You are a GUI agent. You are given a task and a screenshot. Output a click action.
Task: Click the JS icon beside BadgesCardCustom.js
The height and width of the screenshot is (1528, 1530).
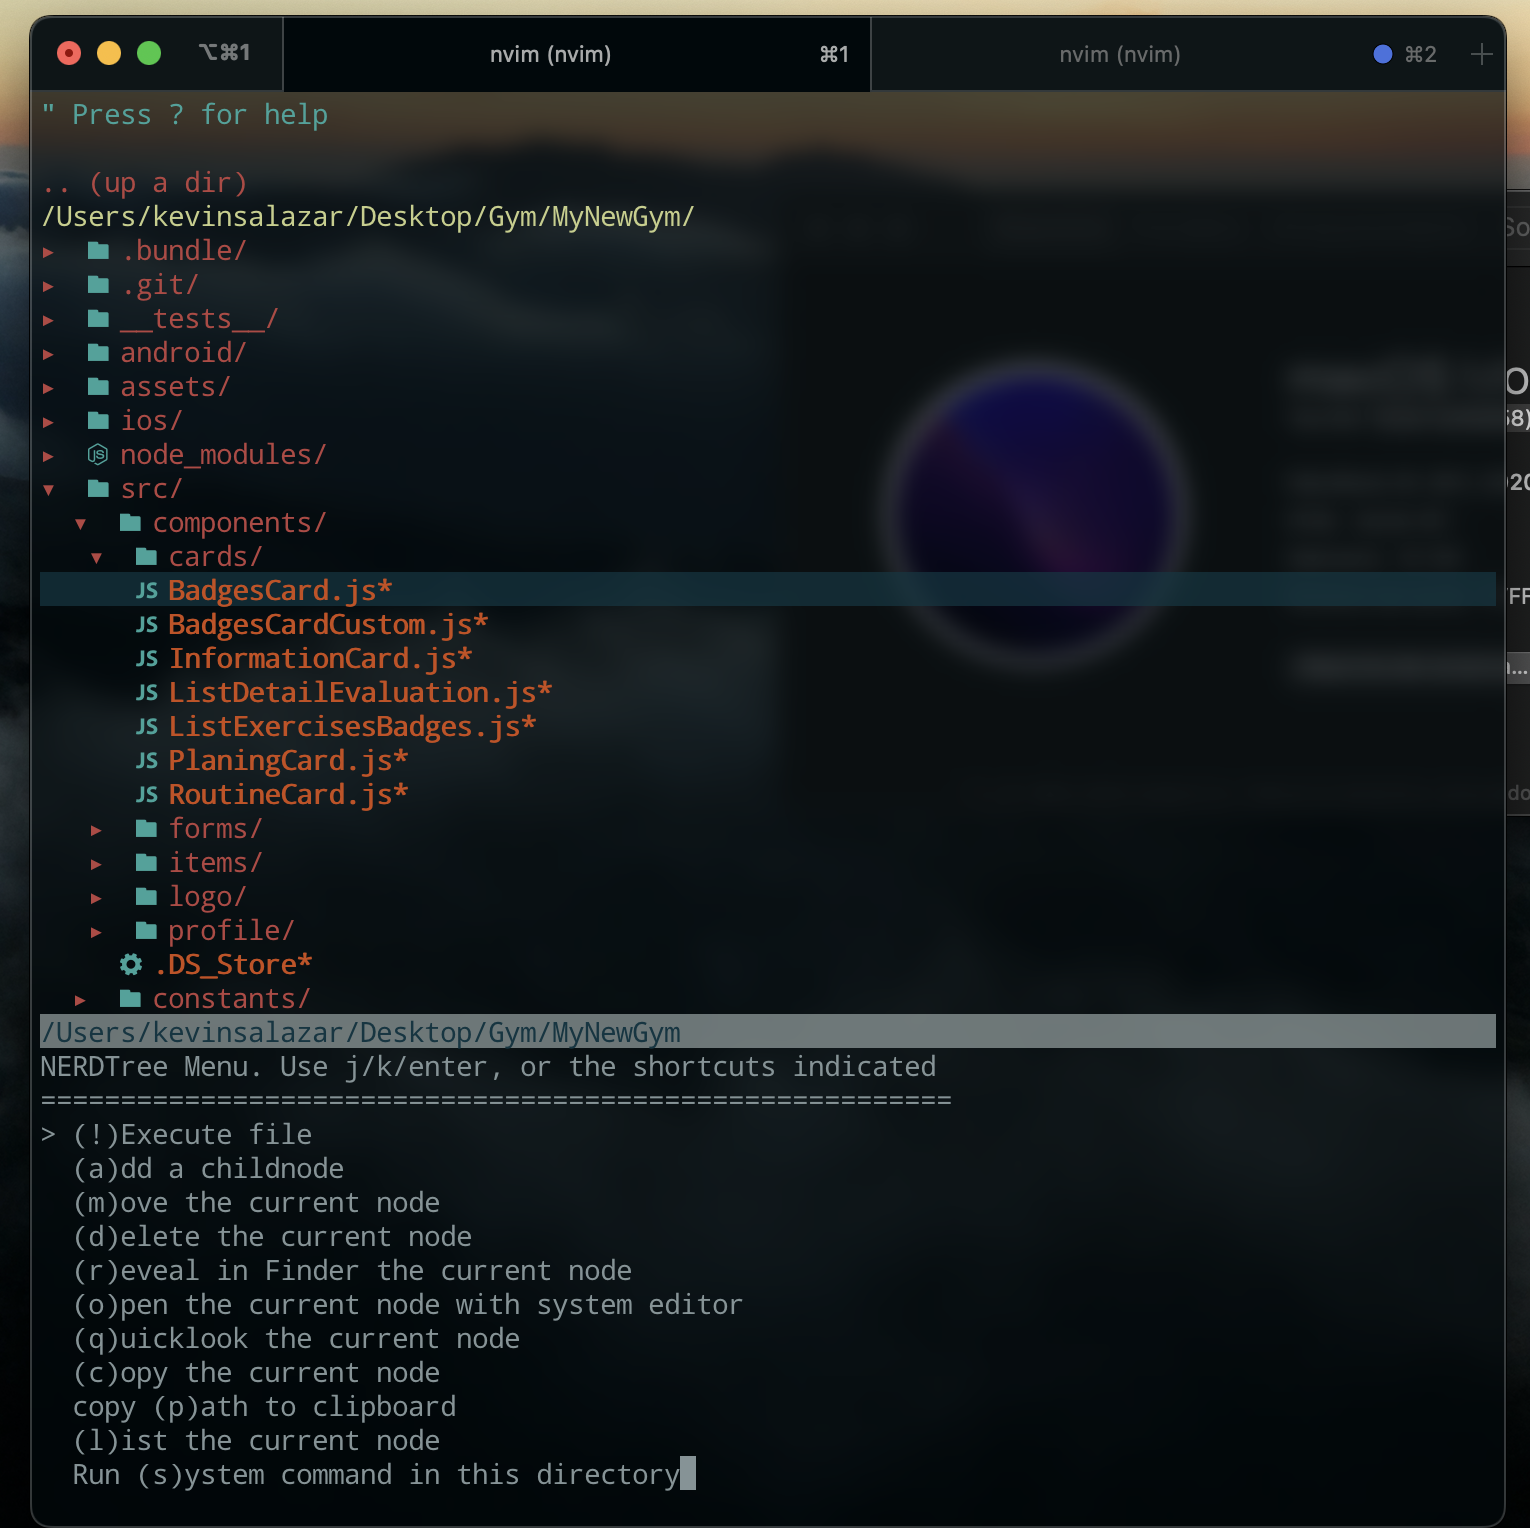[x=147, y=625]
